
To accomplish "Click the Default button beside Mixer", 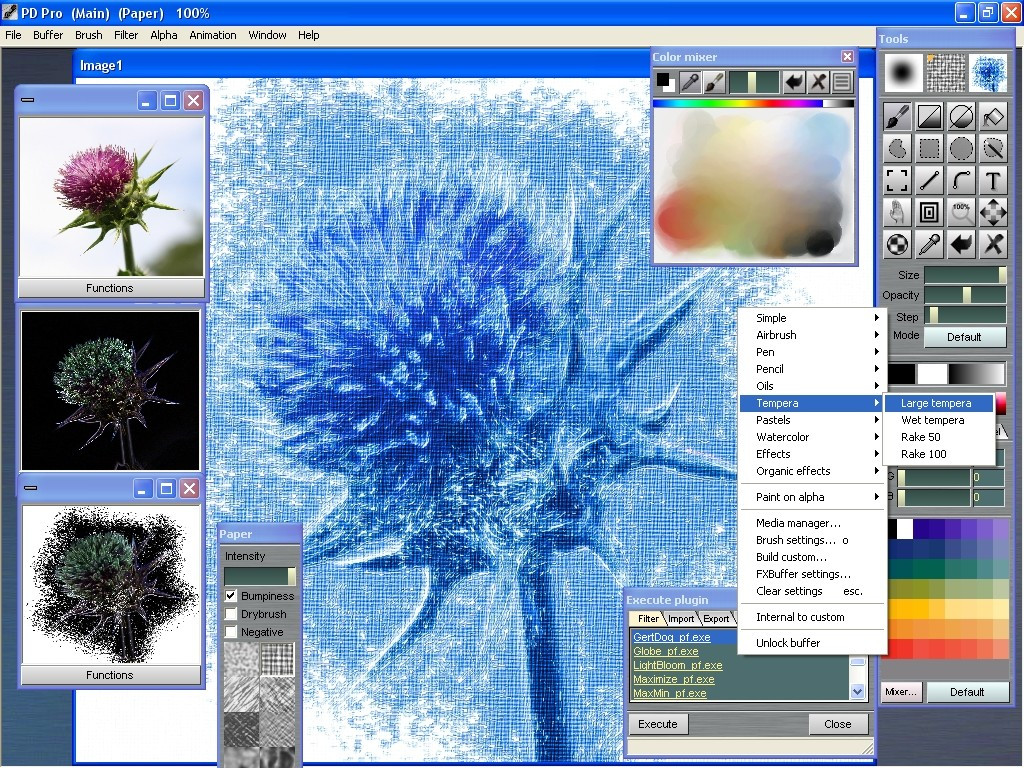I will pyautogui.click(x=967, y=692).
